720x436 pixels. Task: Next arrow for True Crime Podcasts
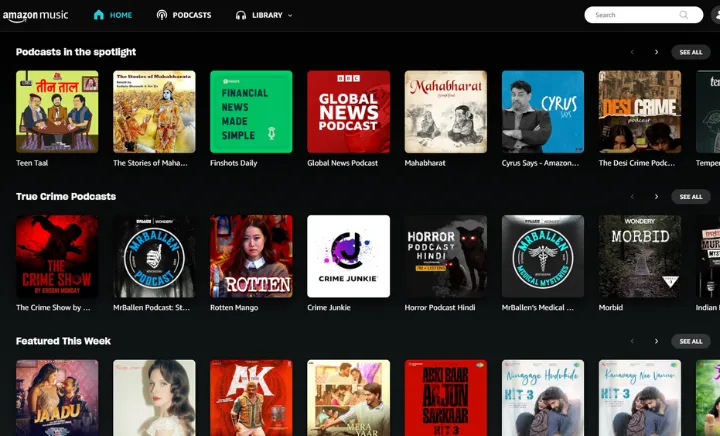point(656,196)
